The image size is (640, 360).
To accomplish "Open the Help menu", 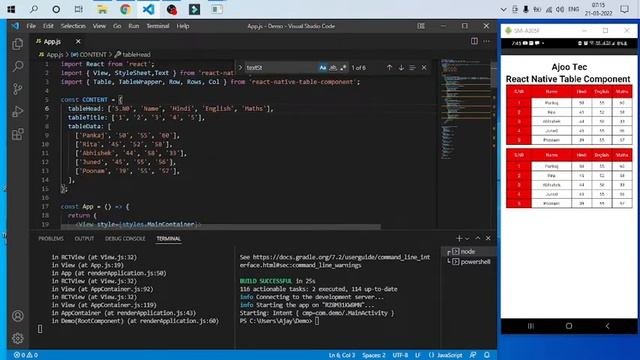I will click(182, 26).
